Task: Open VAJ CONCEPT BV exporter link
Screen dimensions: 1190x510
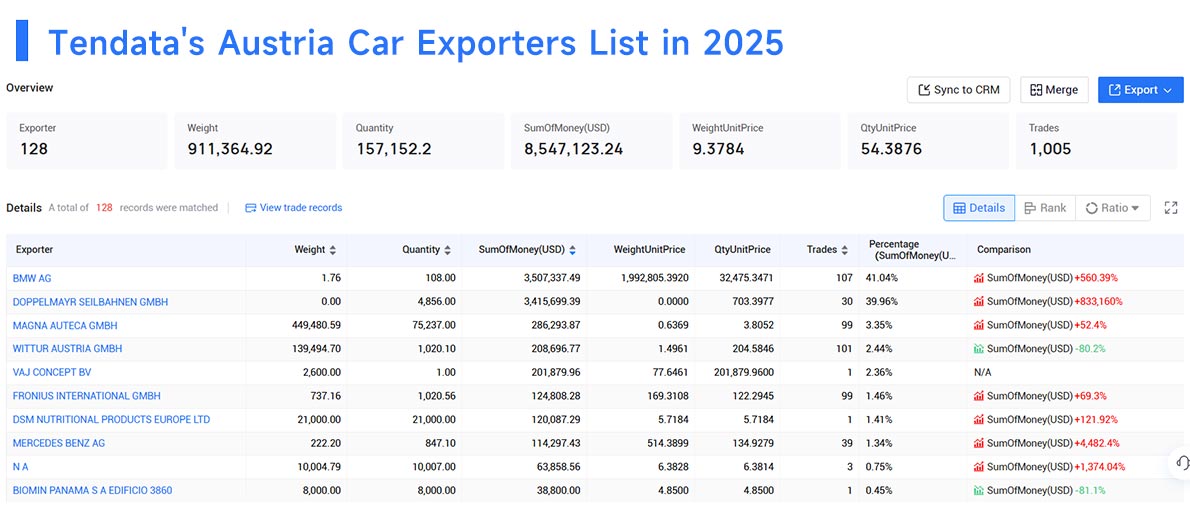Action: pos(52,373)
